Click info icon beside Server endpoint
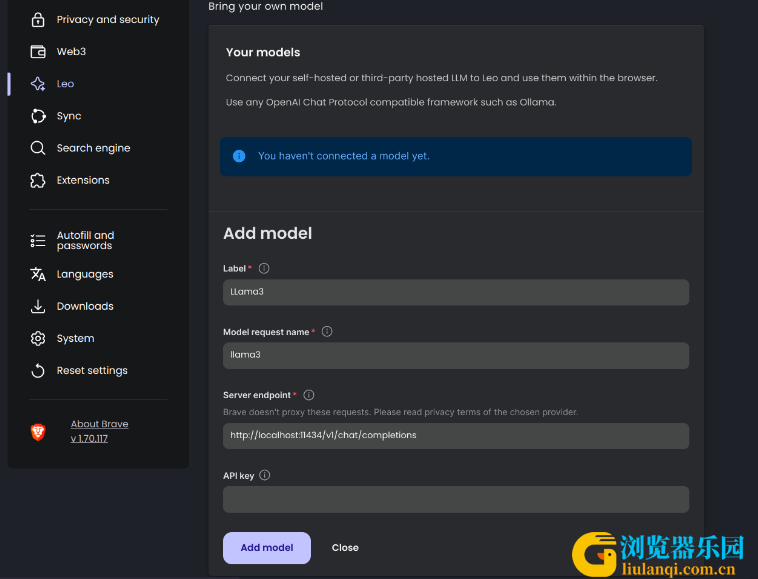The image size is (758, 579). [308, 395]
